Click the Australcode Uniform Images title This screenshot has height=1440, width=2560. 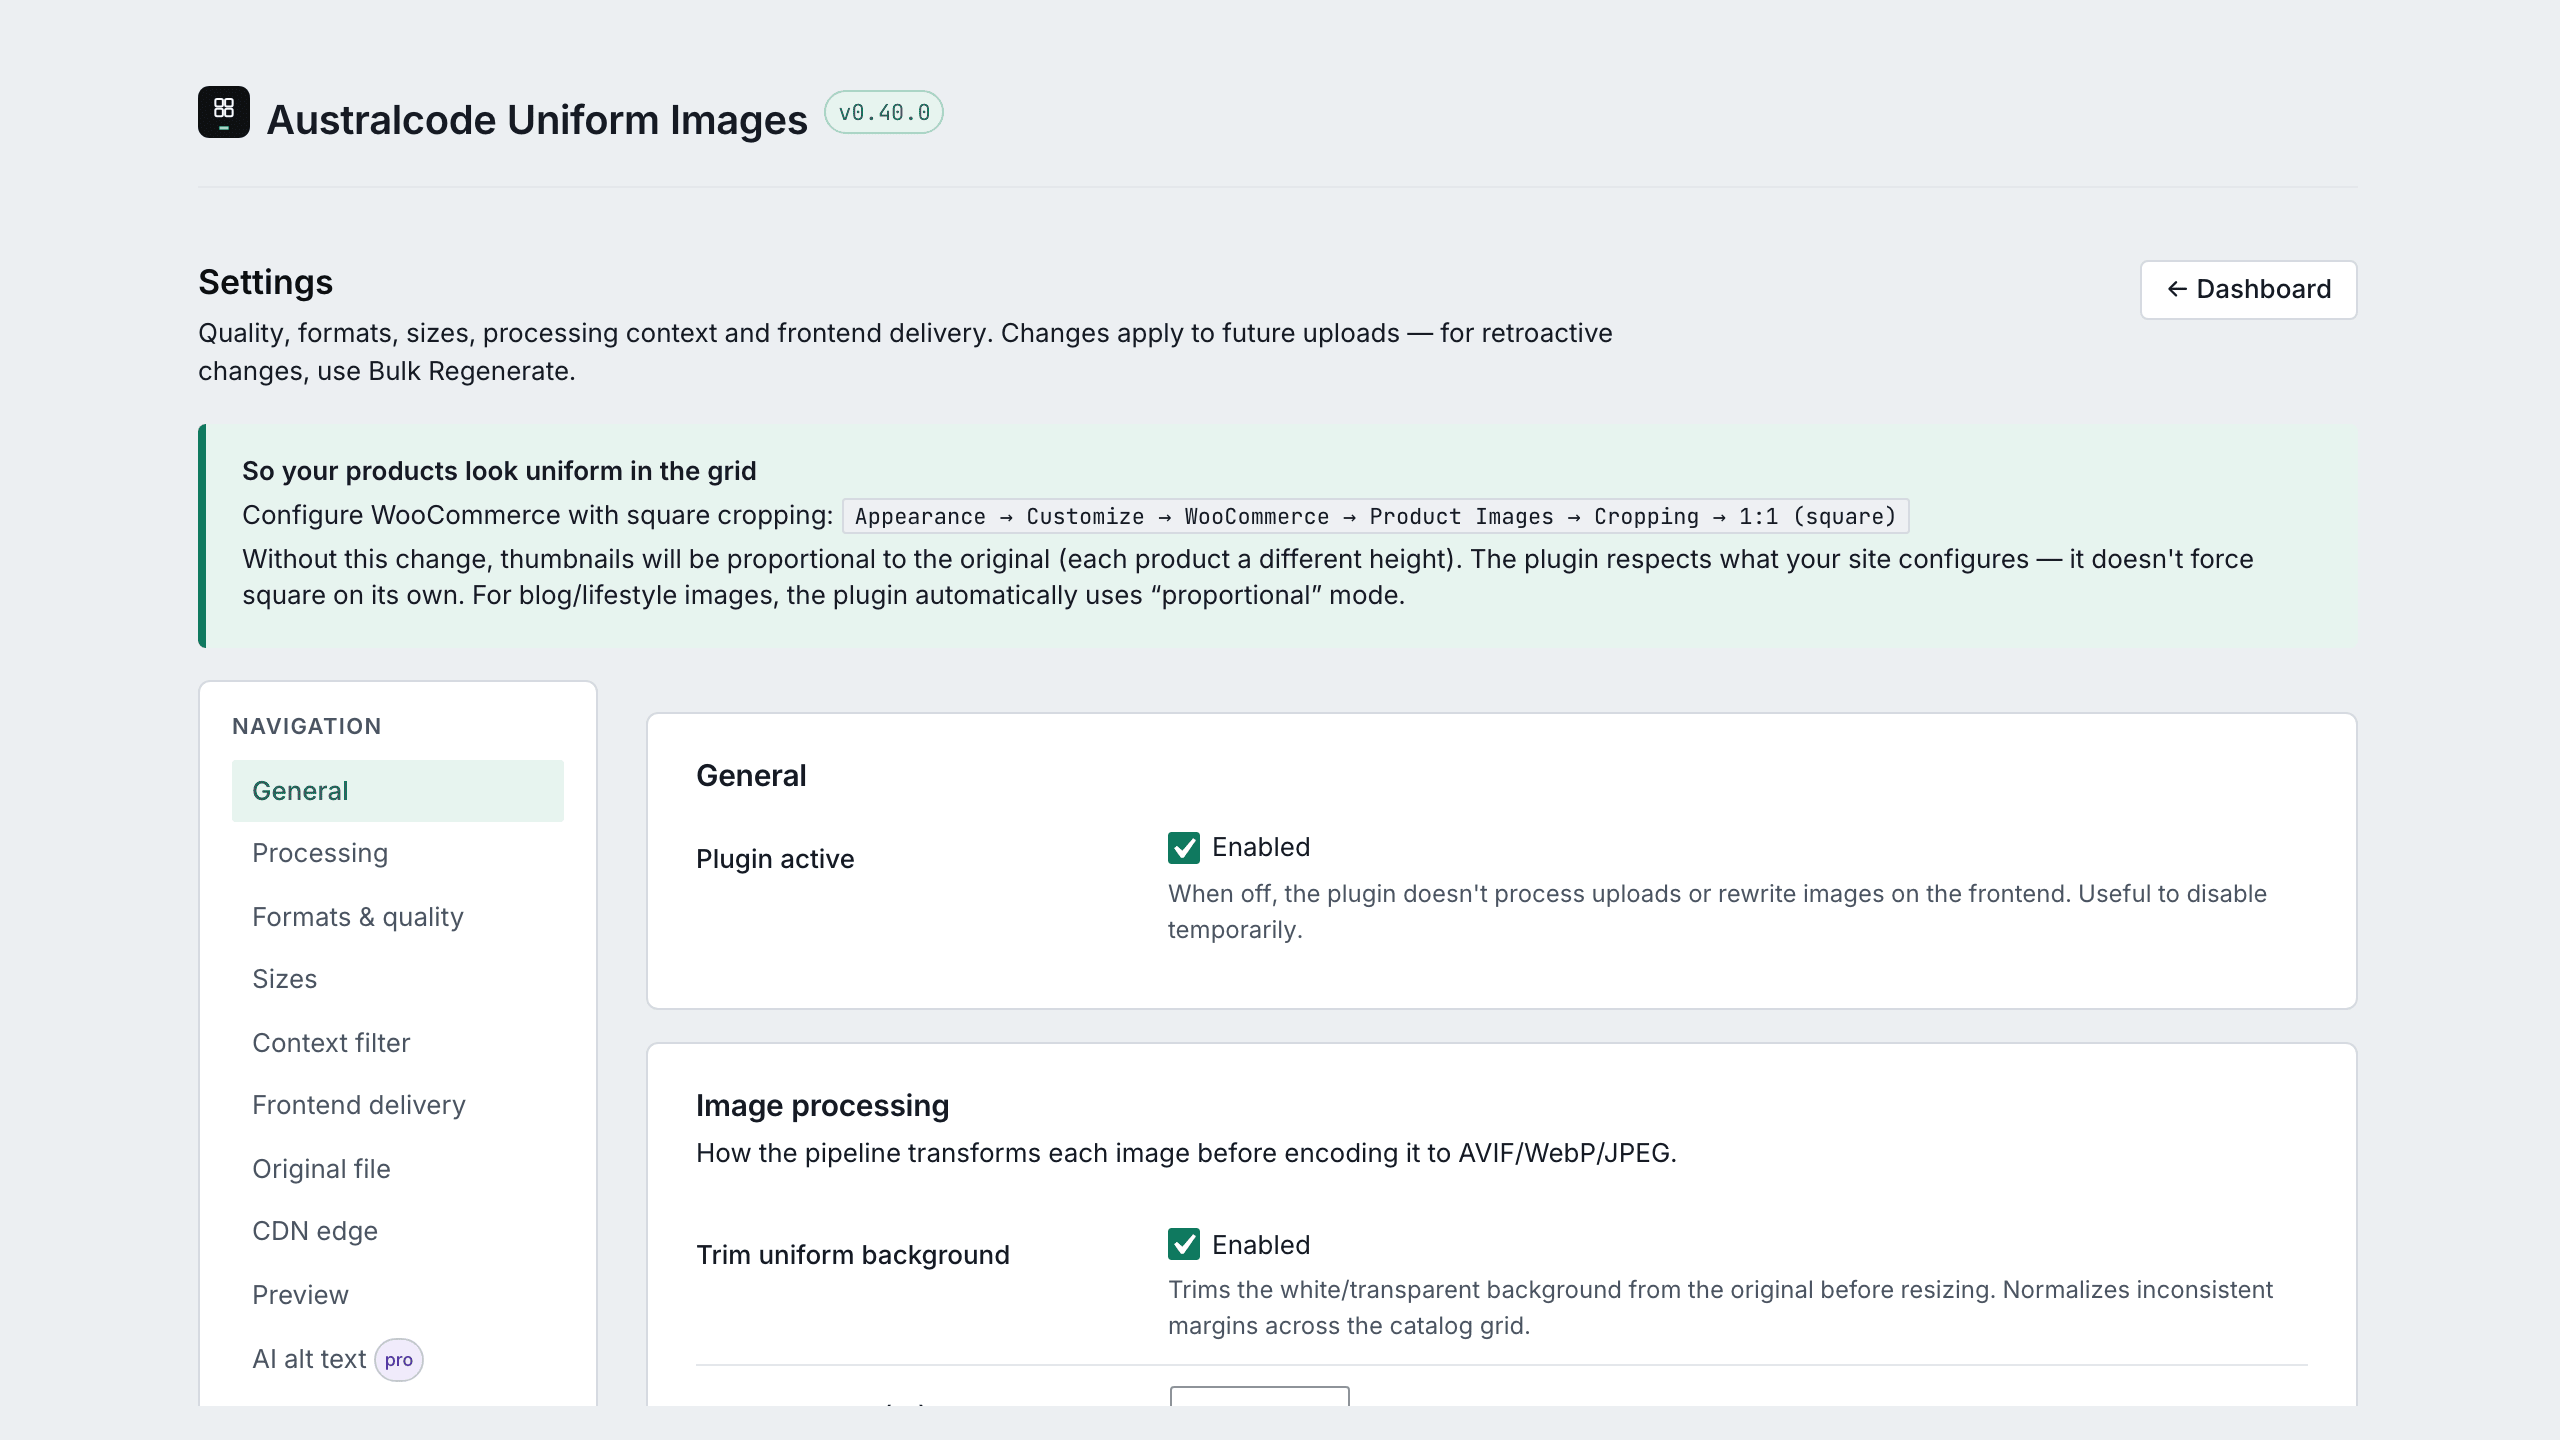coord(537,120)
